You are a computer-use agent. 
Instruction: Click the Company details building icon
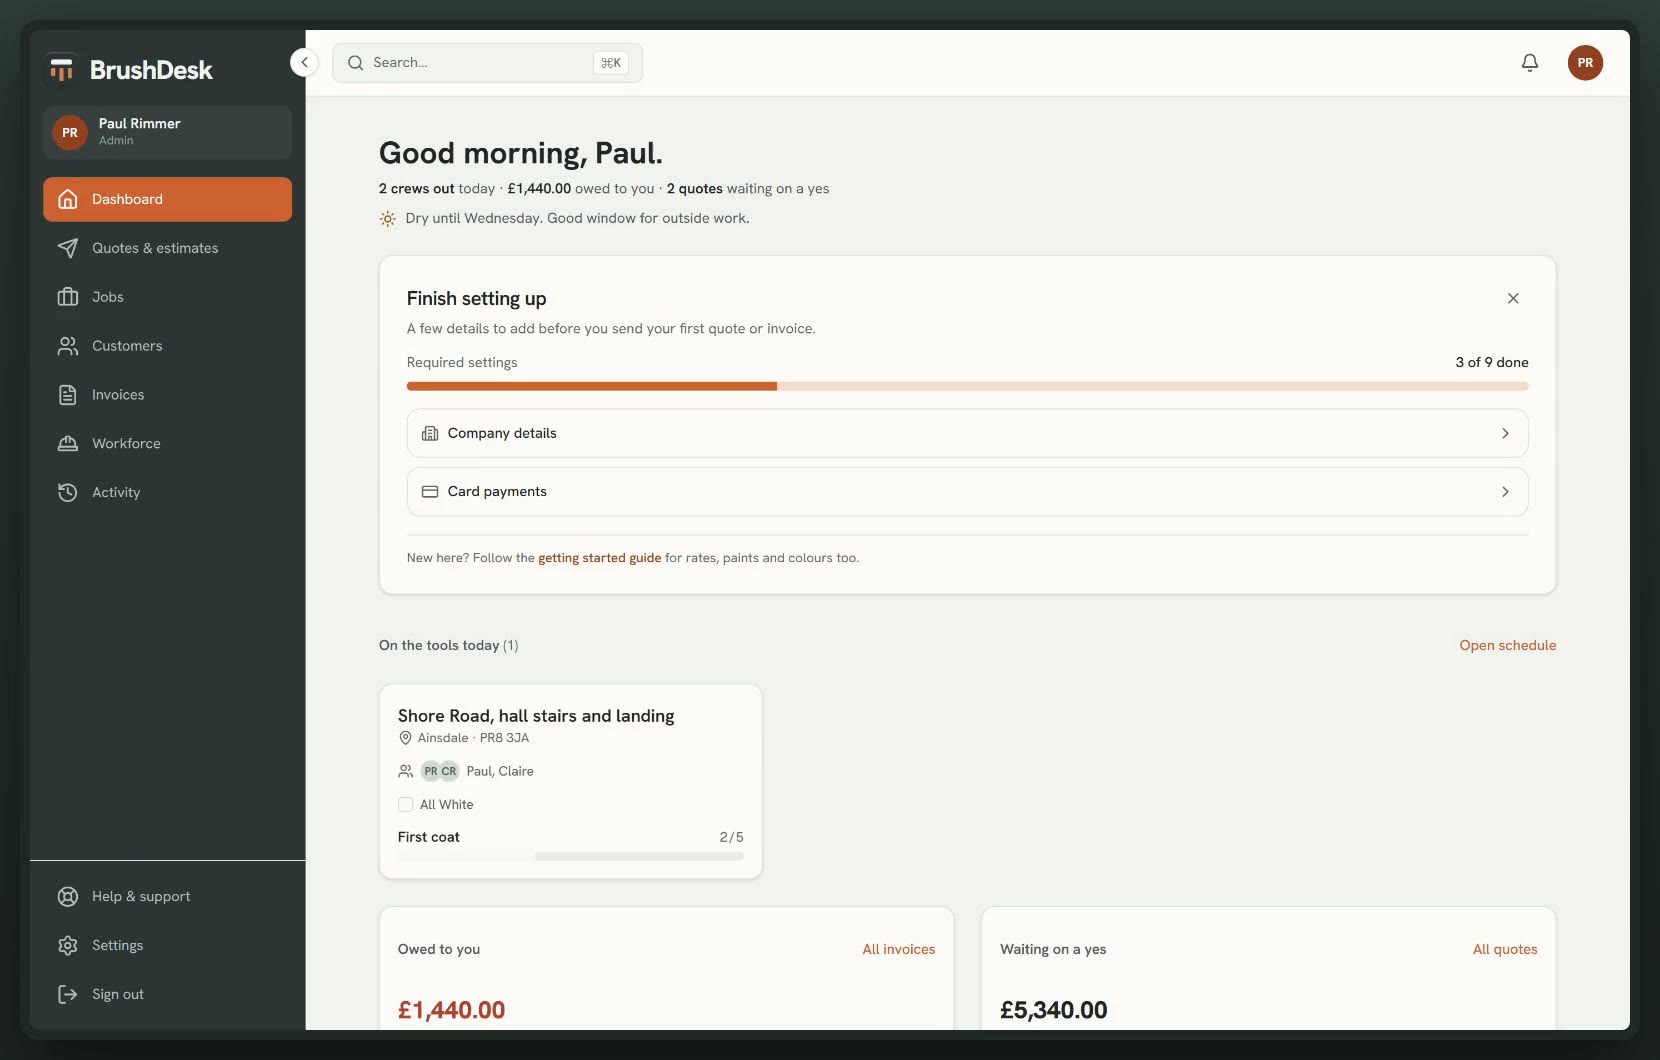coord(430,433)
